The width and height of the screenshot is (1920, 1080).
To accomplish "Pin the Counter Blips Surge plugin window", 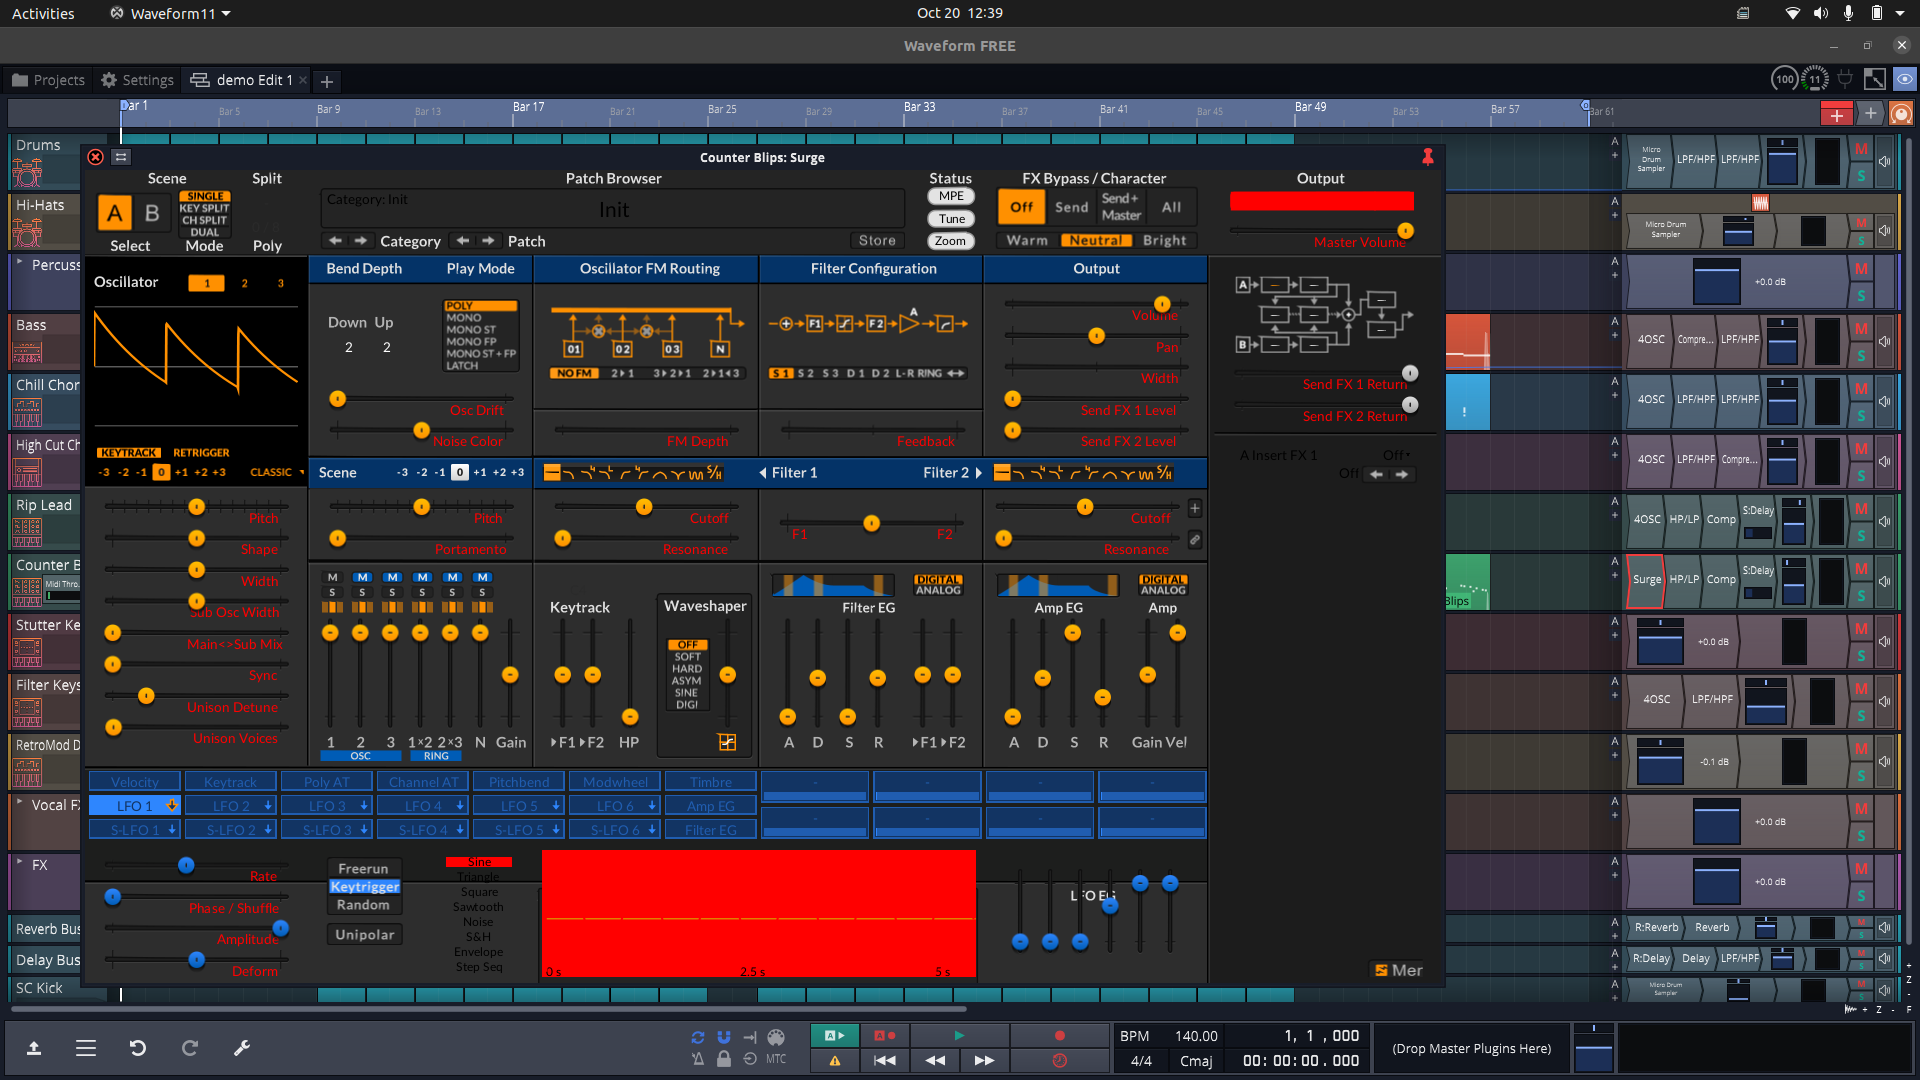I will [x=1428, y=157].
